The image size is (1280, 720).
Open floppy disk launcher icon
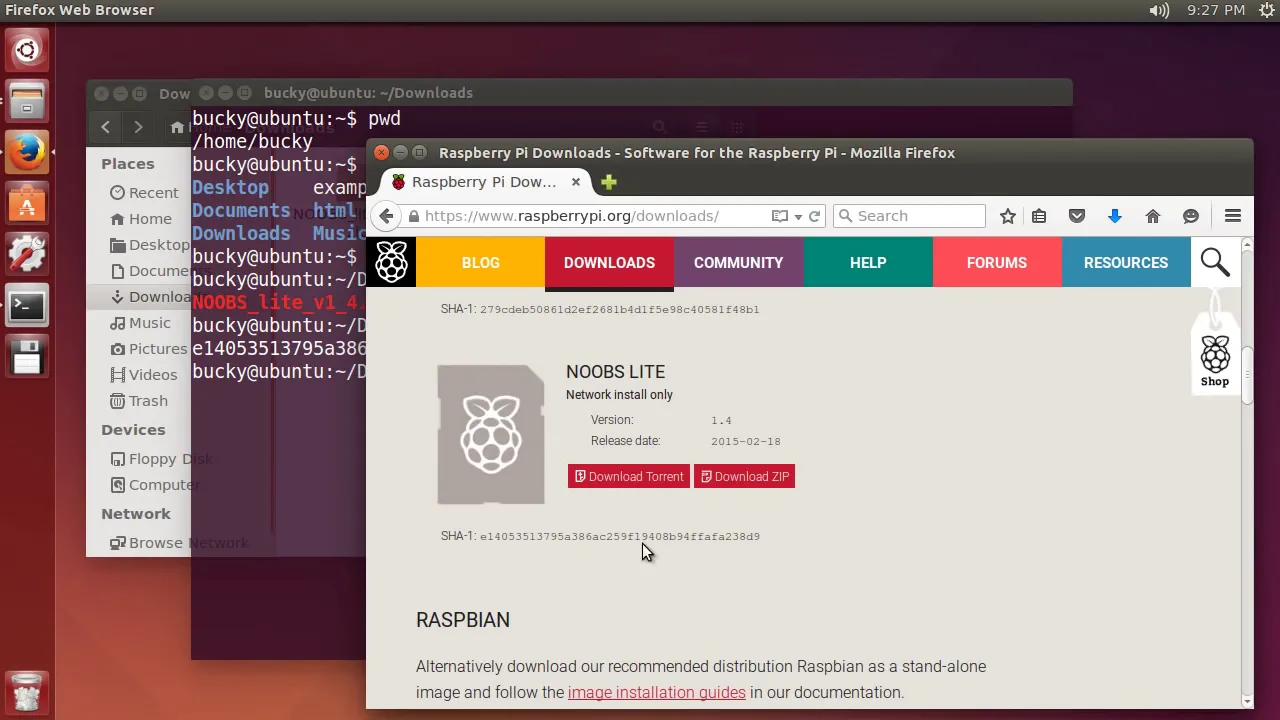pyautogui.click(x=27, y=358)
